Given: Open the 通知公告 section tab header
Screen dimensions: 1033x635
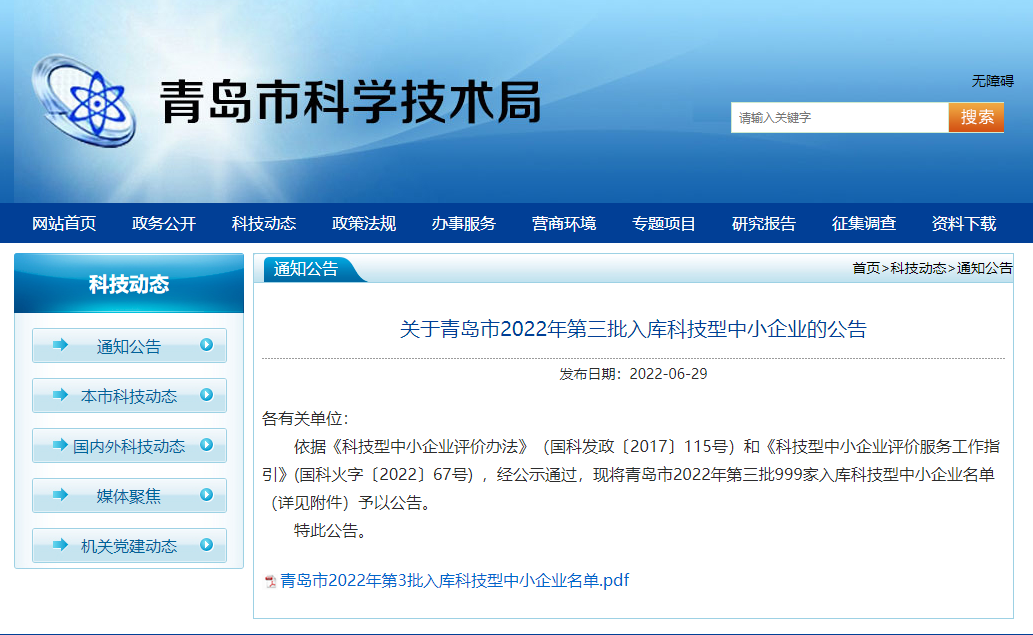Looking at the screenshot, I should pyautogui.click(x=306, y=269).
